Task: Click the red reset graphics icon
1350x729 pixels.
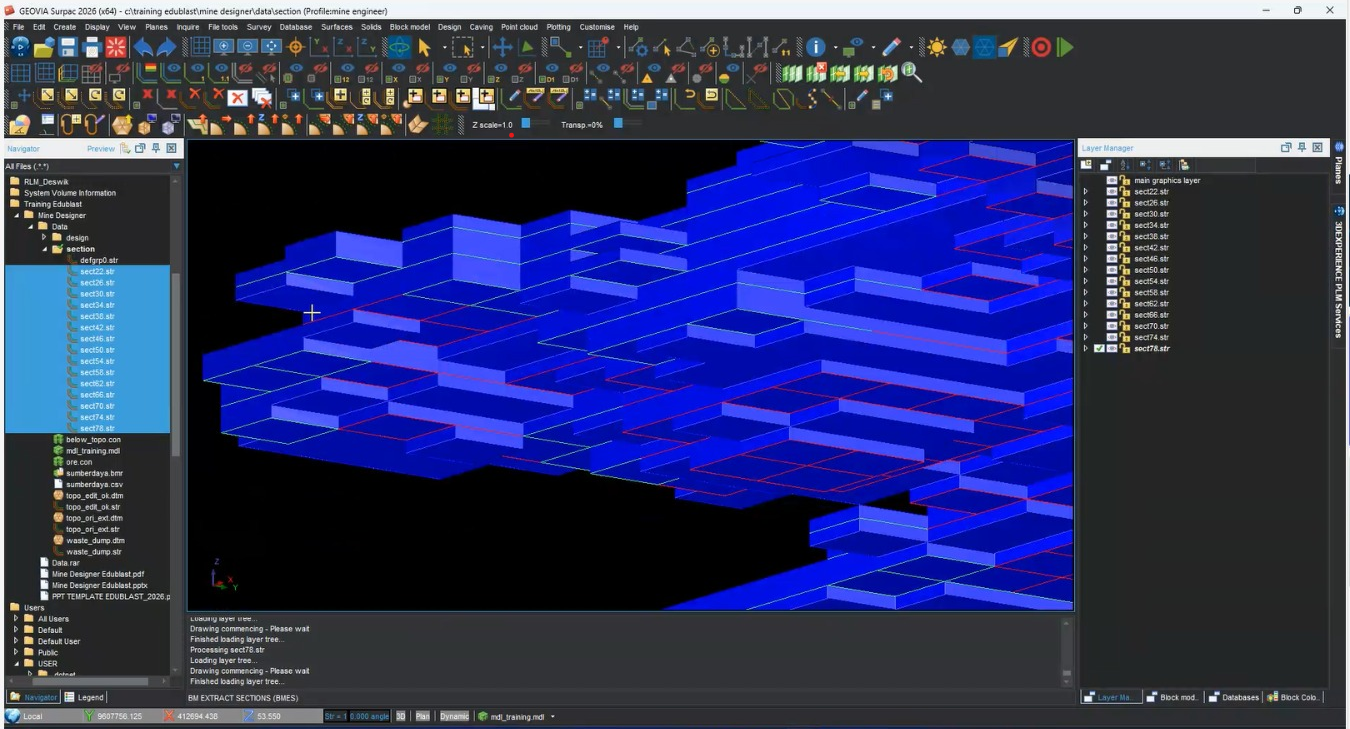Action: tap(116, 47)
